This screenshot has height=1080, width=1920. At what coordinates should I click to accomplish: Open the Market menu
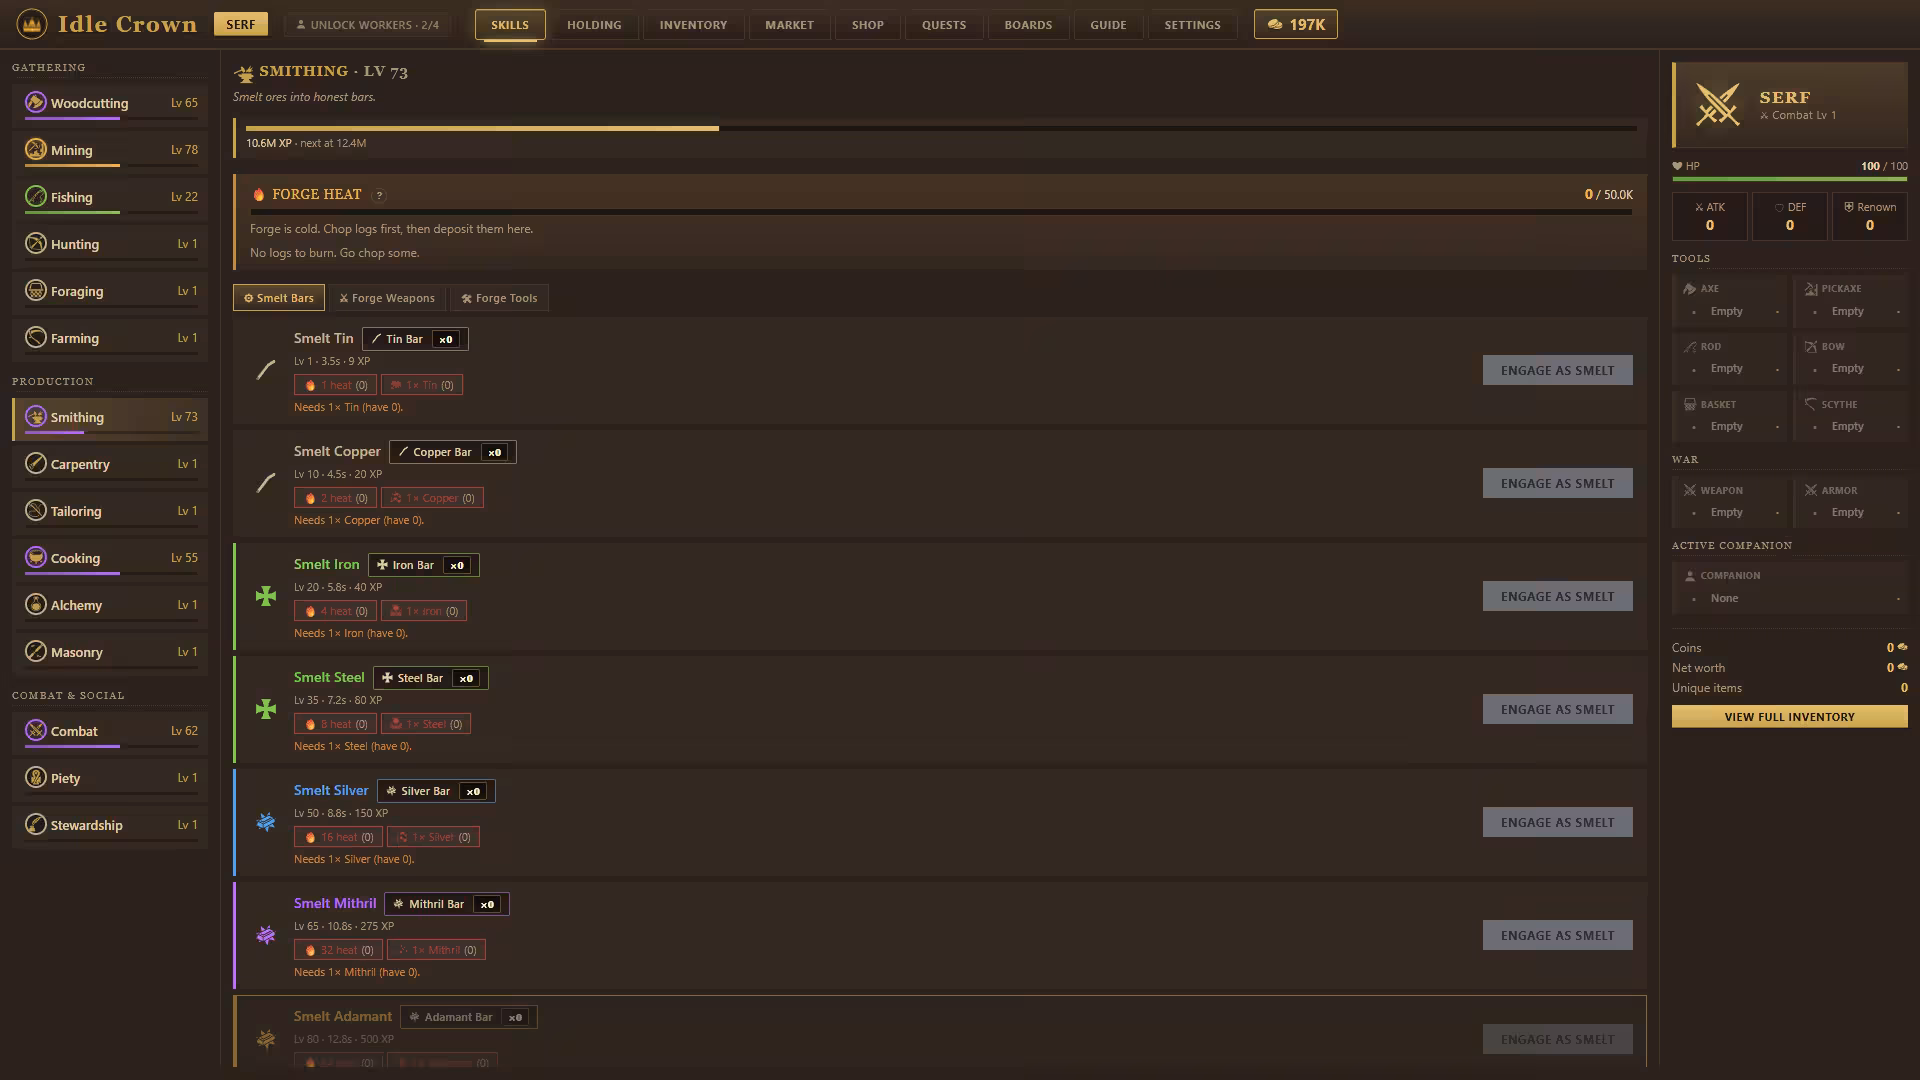click(789, 24)
